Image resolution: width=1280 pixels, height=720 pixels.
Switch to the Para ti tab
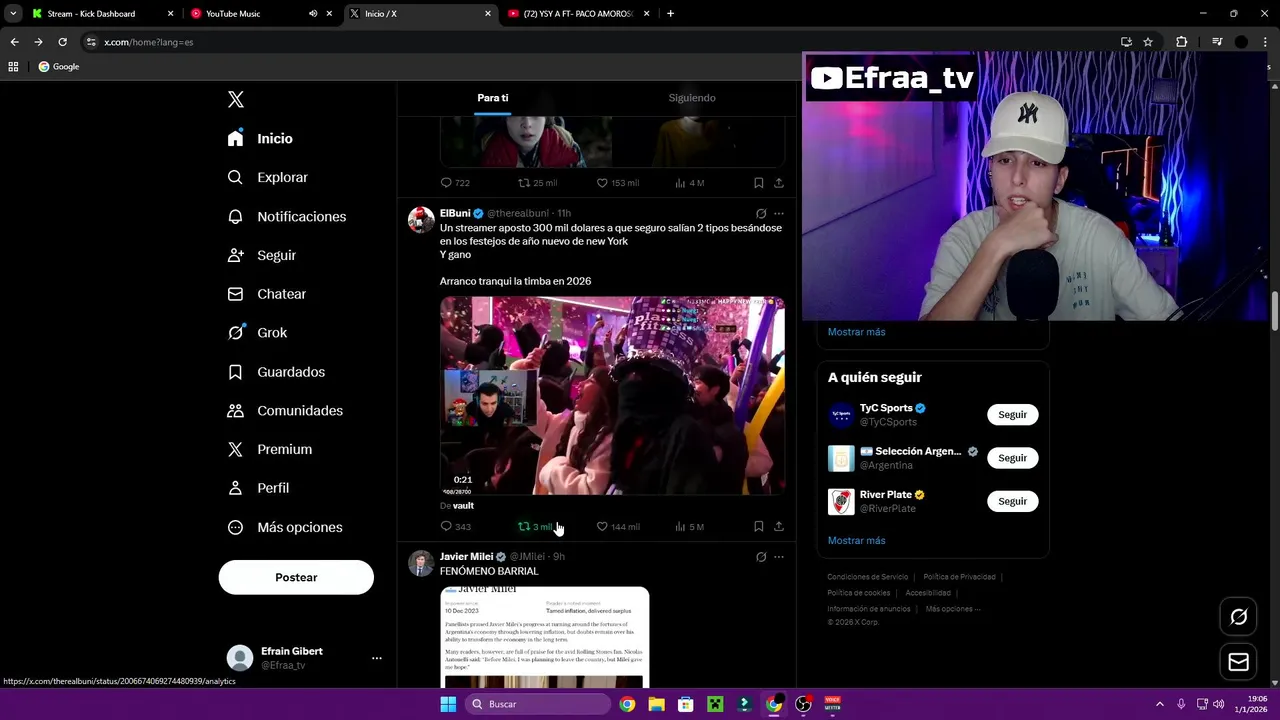point(492,98)
